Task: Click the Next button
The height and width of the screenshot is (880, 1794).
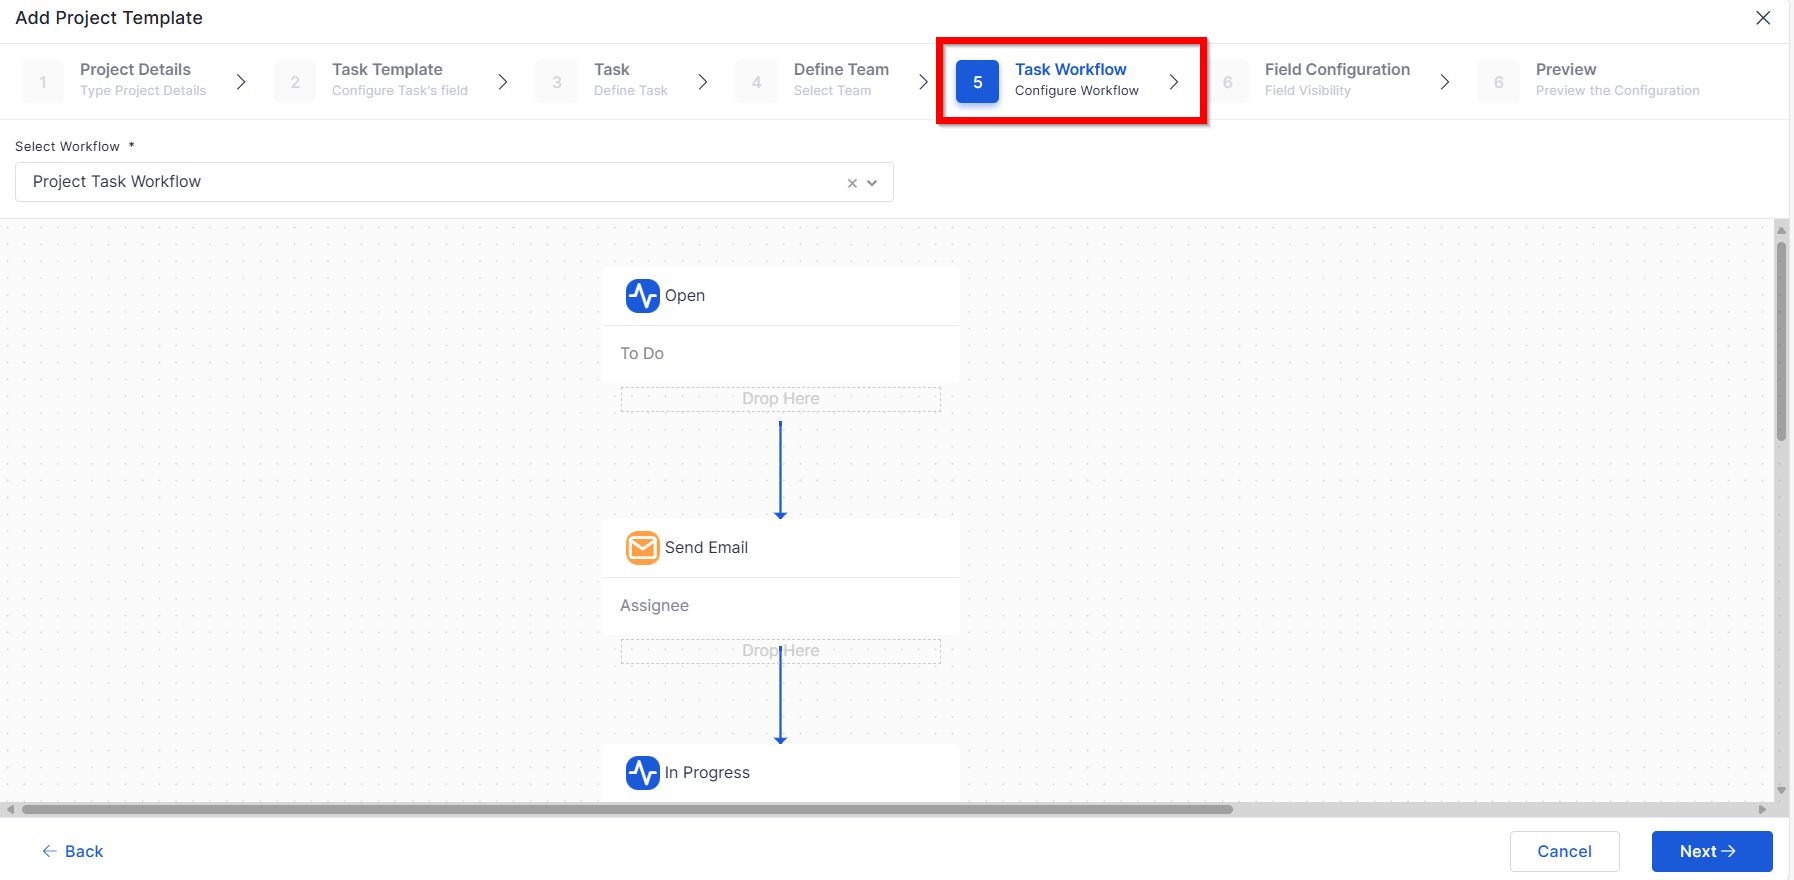Action: tap(1712, 851)
